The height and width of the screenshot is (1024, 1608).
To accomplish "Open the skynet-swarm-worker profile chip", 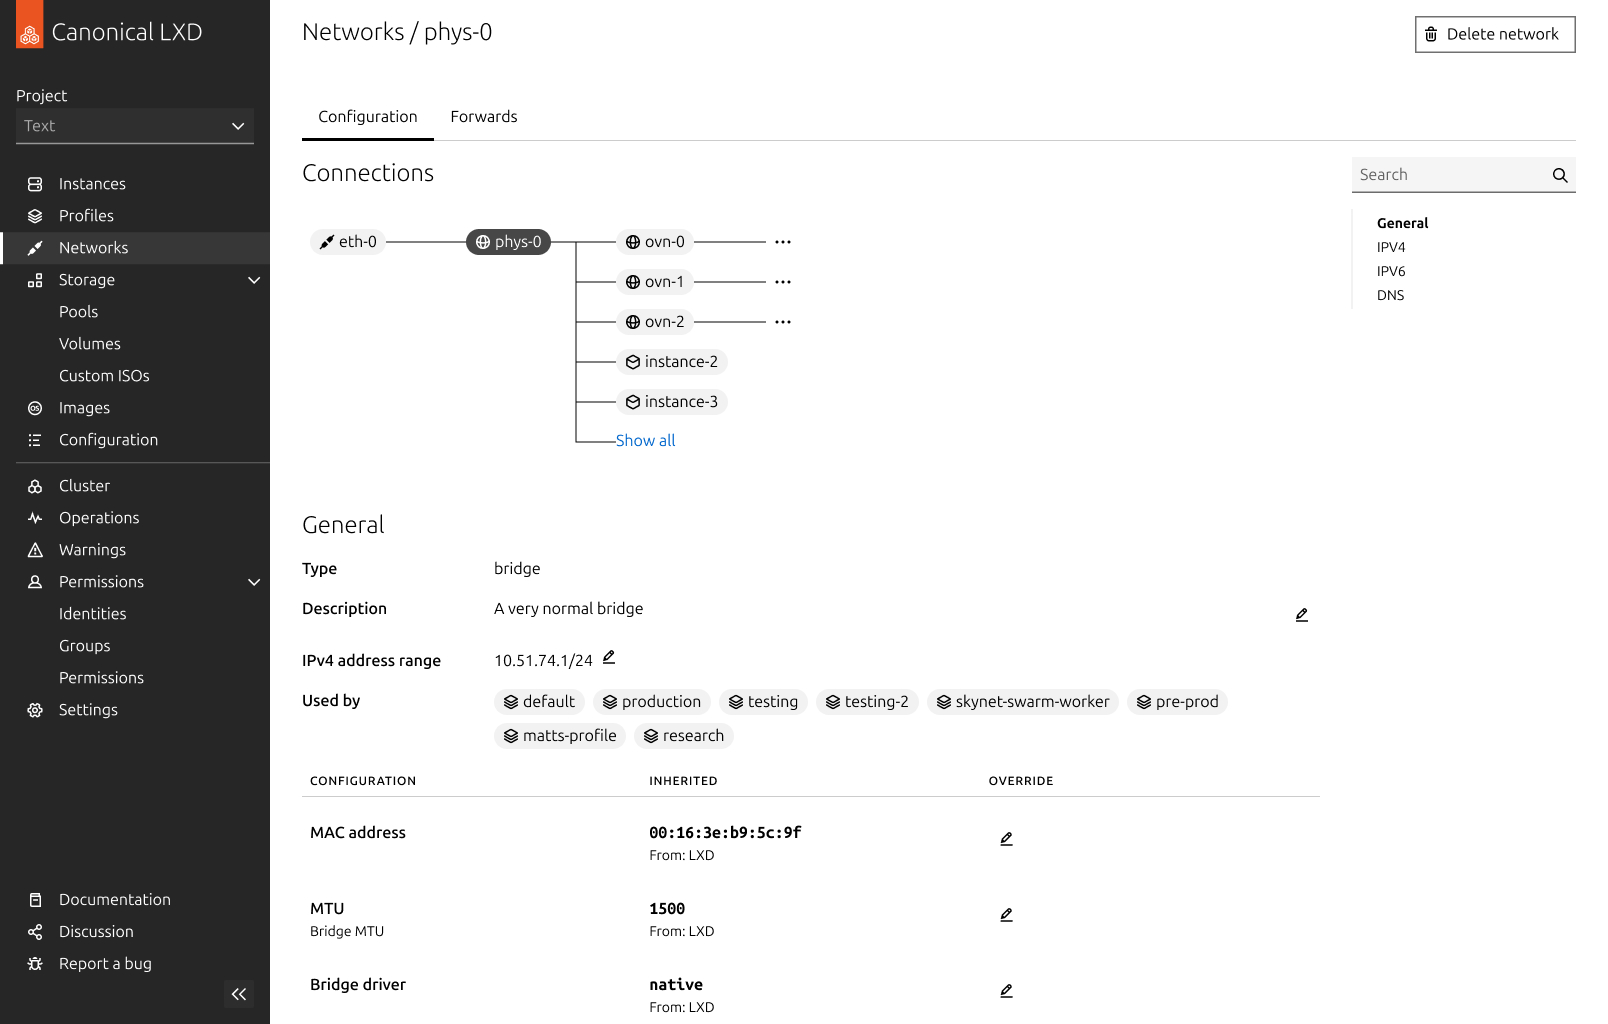I will click(x=1022, y=702).
